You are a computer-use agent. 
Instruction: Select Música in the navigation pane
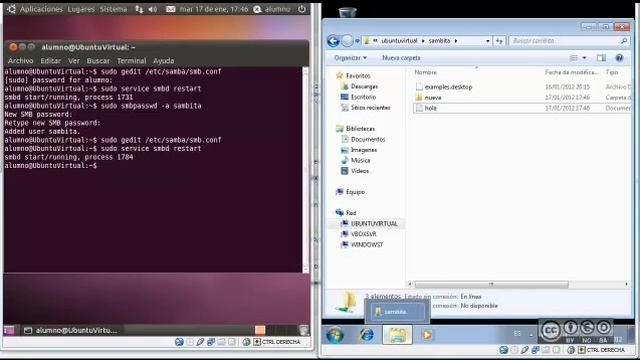coord(356,160)
